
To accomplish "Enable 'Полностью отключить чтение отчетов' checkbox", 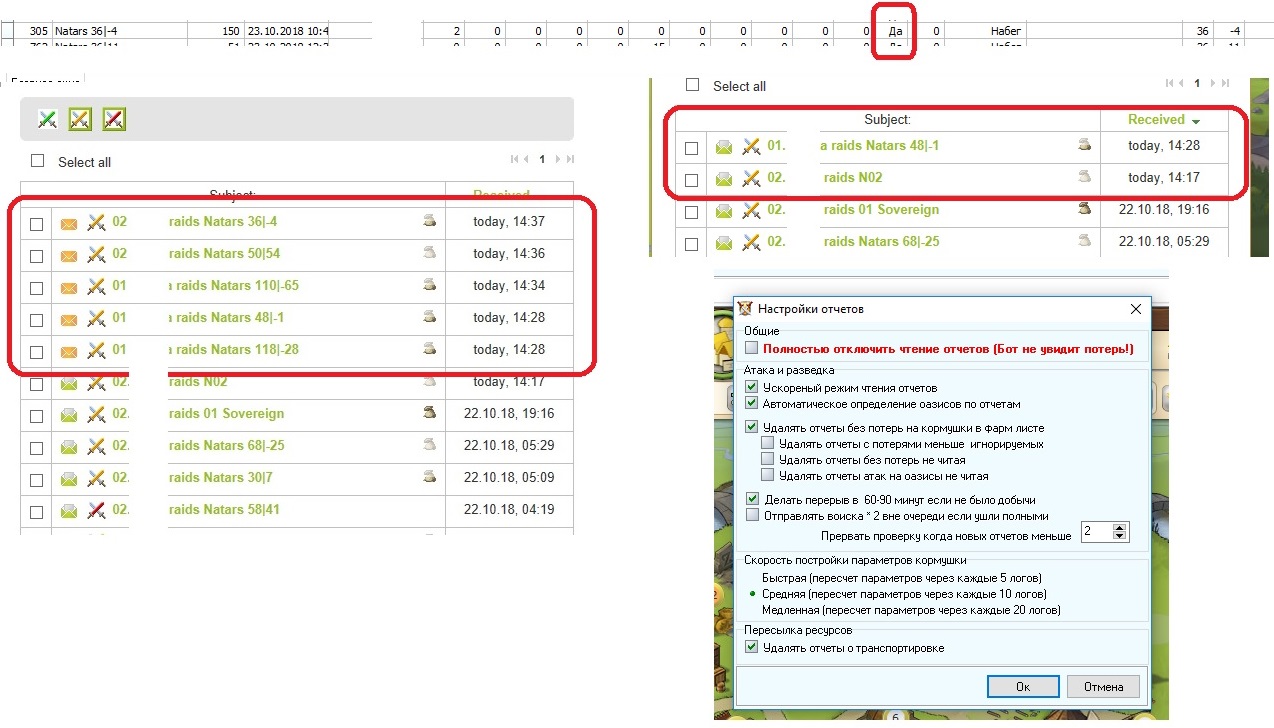I will click(752, 348).
